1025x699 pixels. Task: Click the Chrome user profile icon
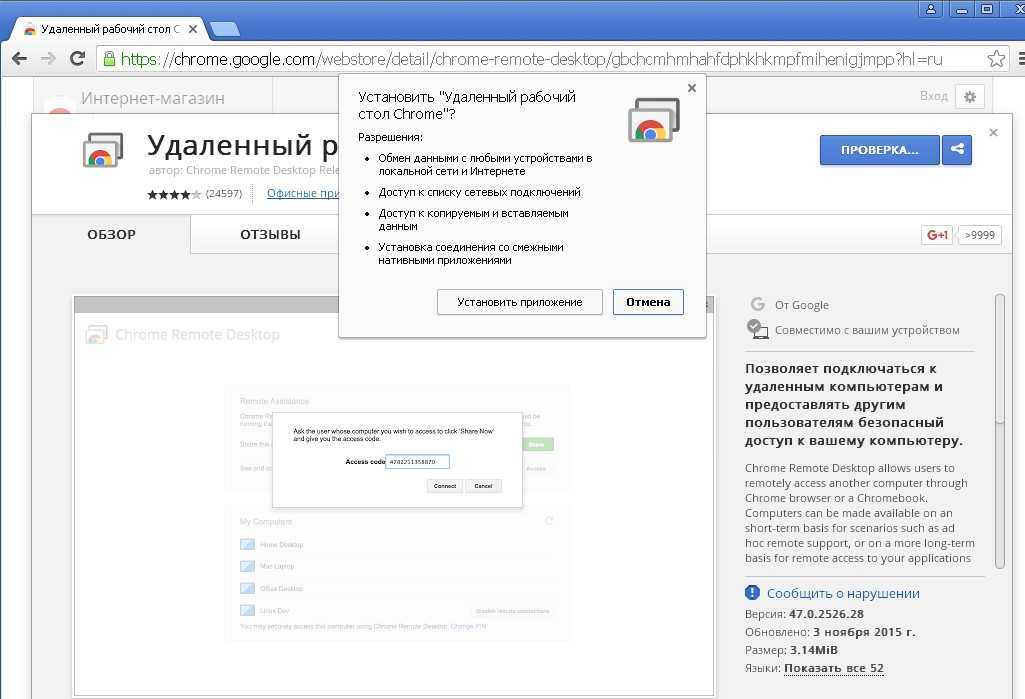click(930, 9)
